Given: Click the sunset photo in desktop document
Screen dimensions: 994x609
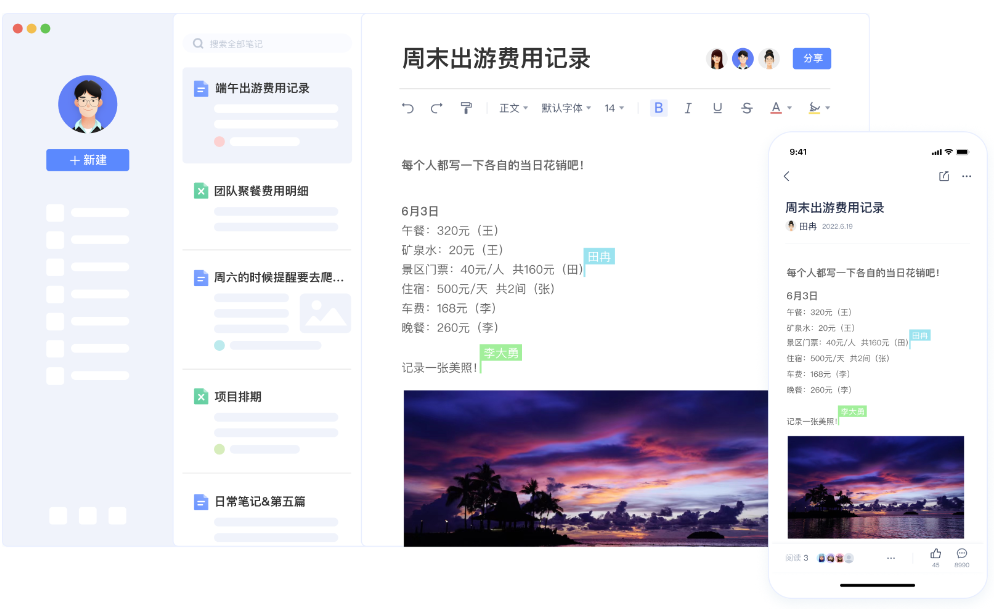Looking at the screenshot, I should [x=586, y=468].
